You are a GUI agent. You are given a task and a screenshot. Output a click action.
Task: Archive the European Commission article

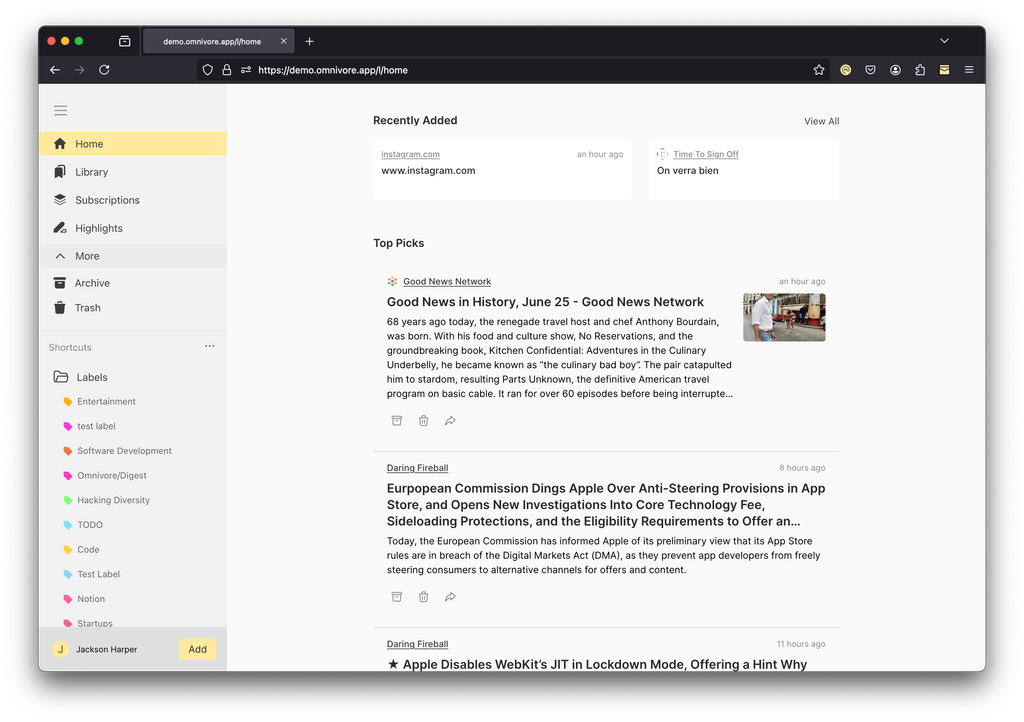pyautogui.click(x=396, y=597)
